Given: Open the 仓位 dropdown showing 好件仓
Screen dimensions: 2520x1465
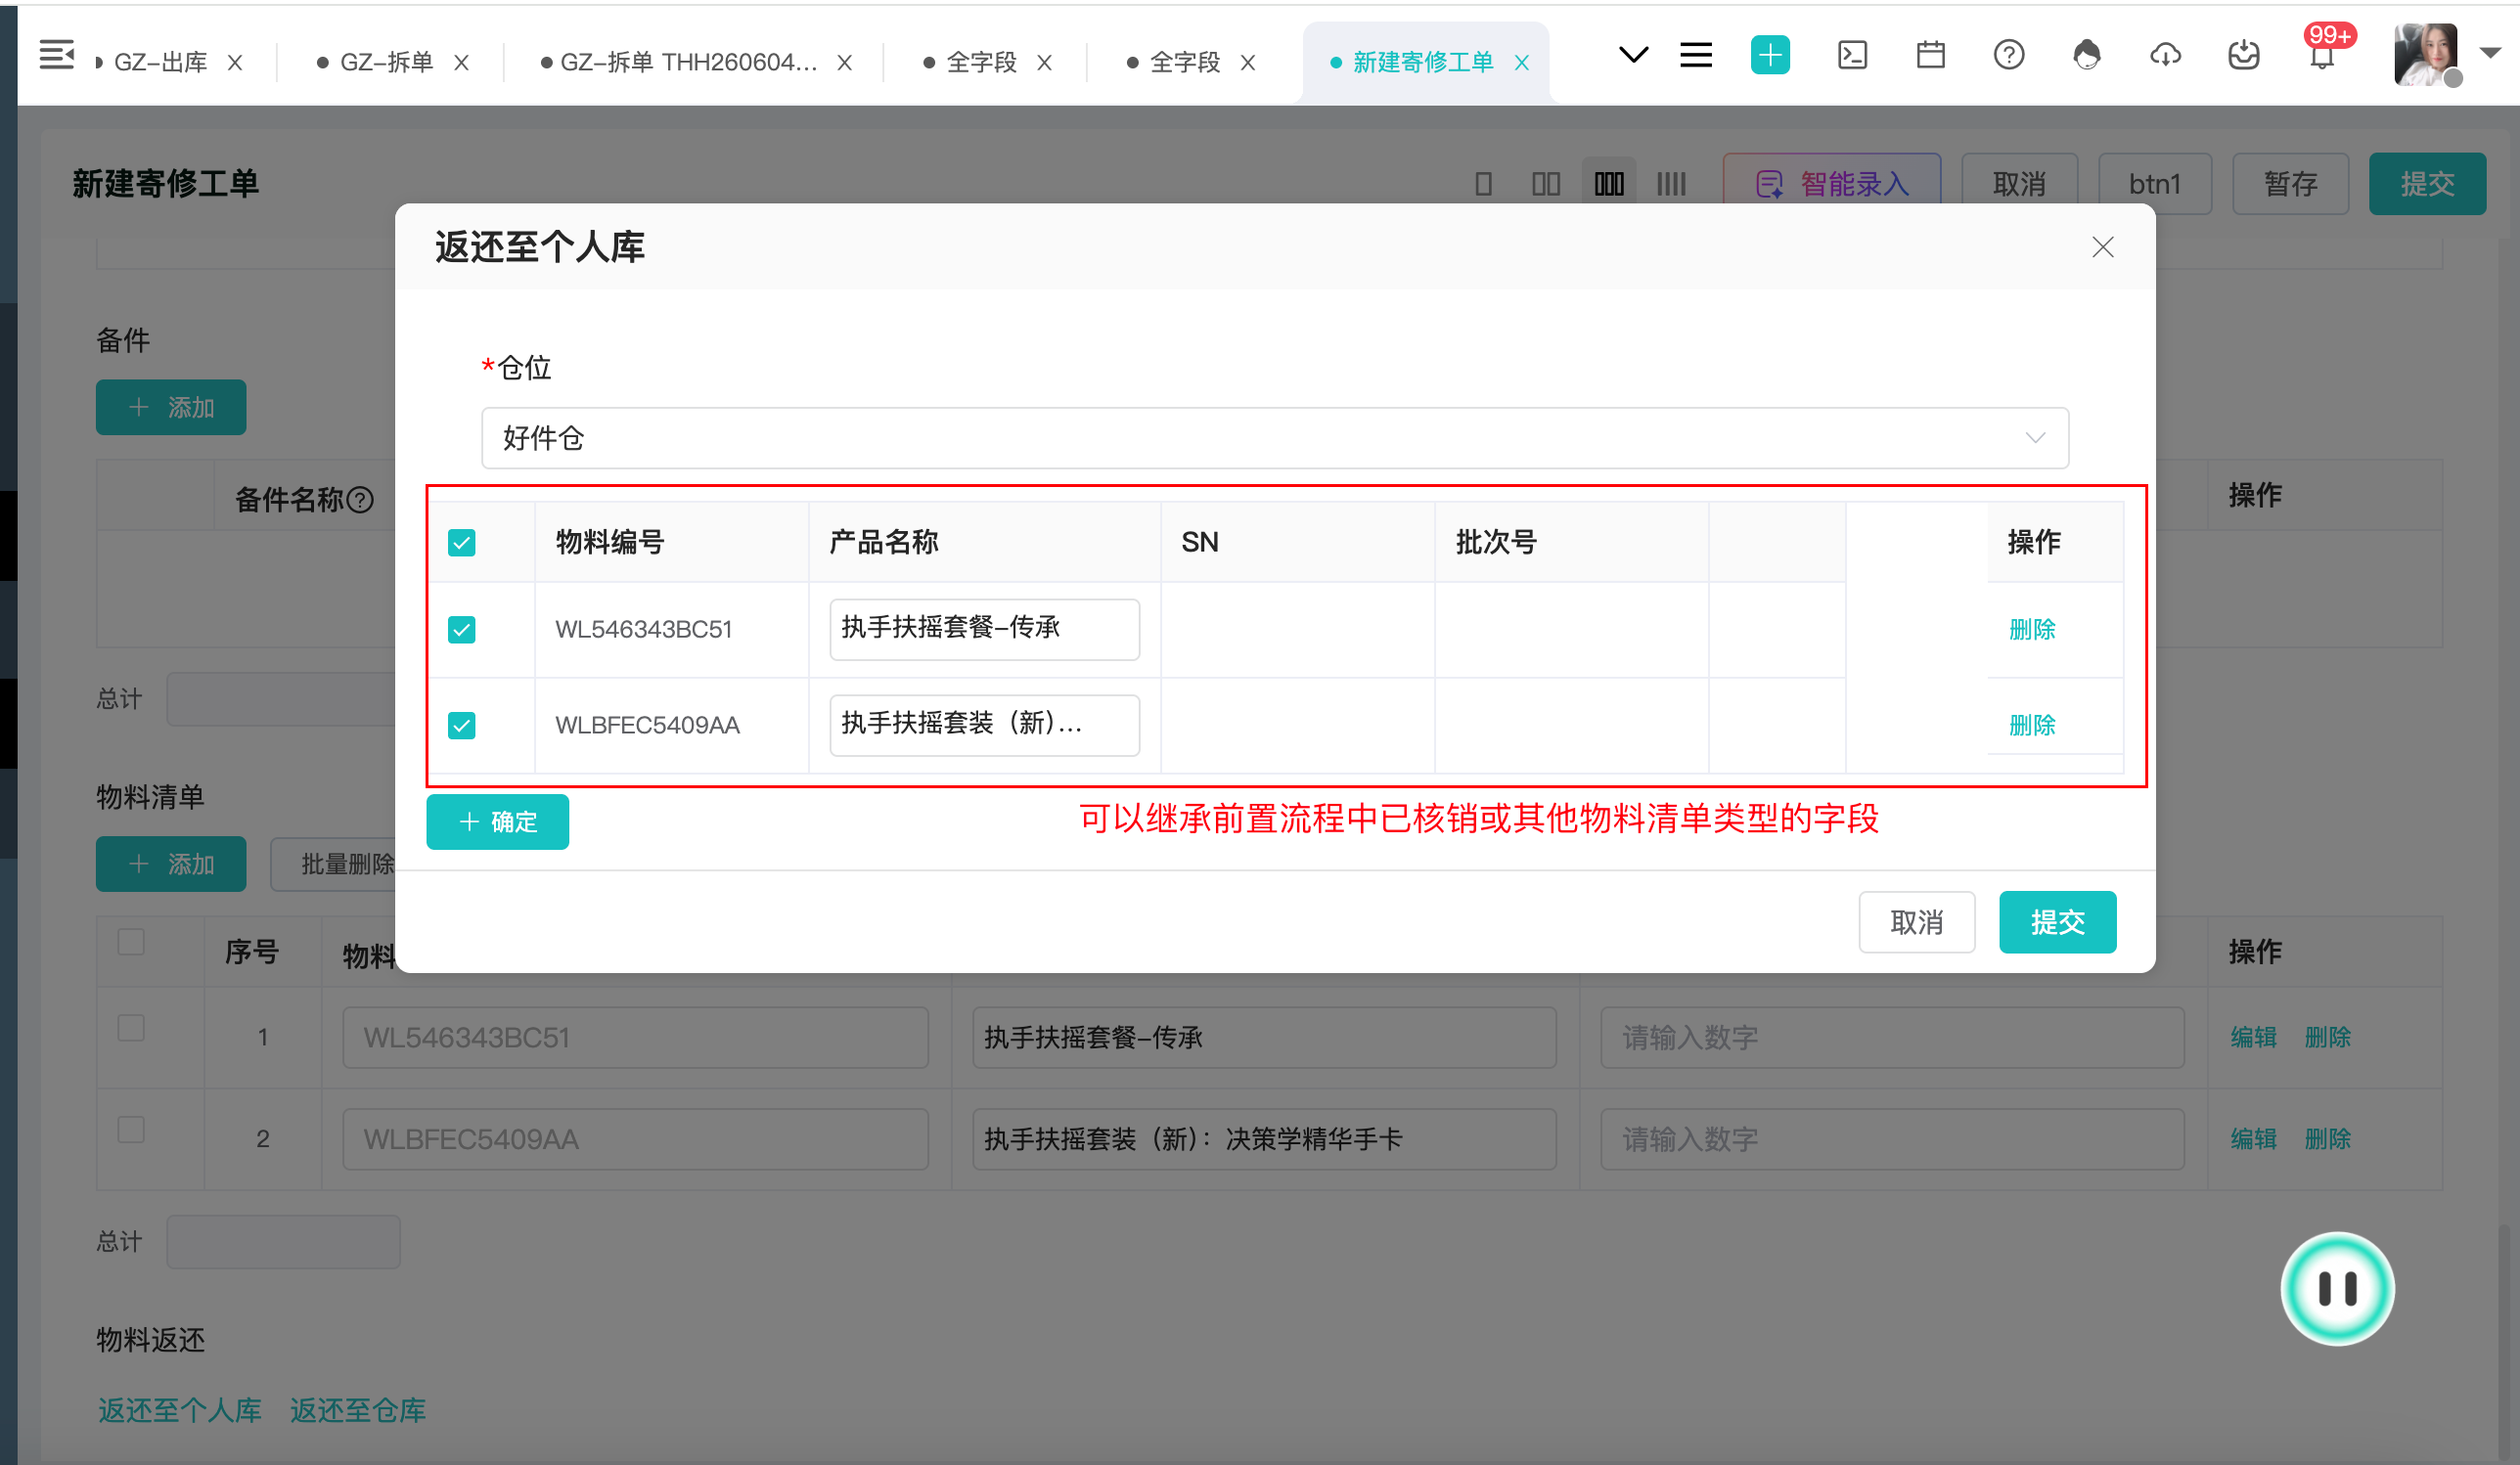Looking at the screenshot, I should coord(1274,438).
